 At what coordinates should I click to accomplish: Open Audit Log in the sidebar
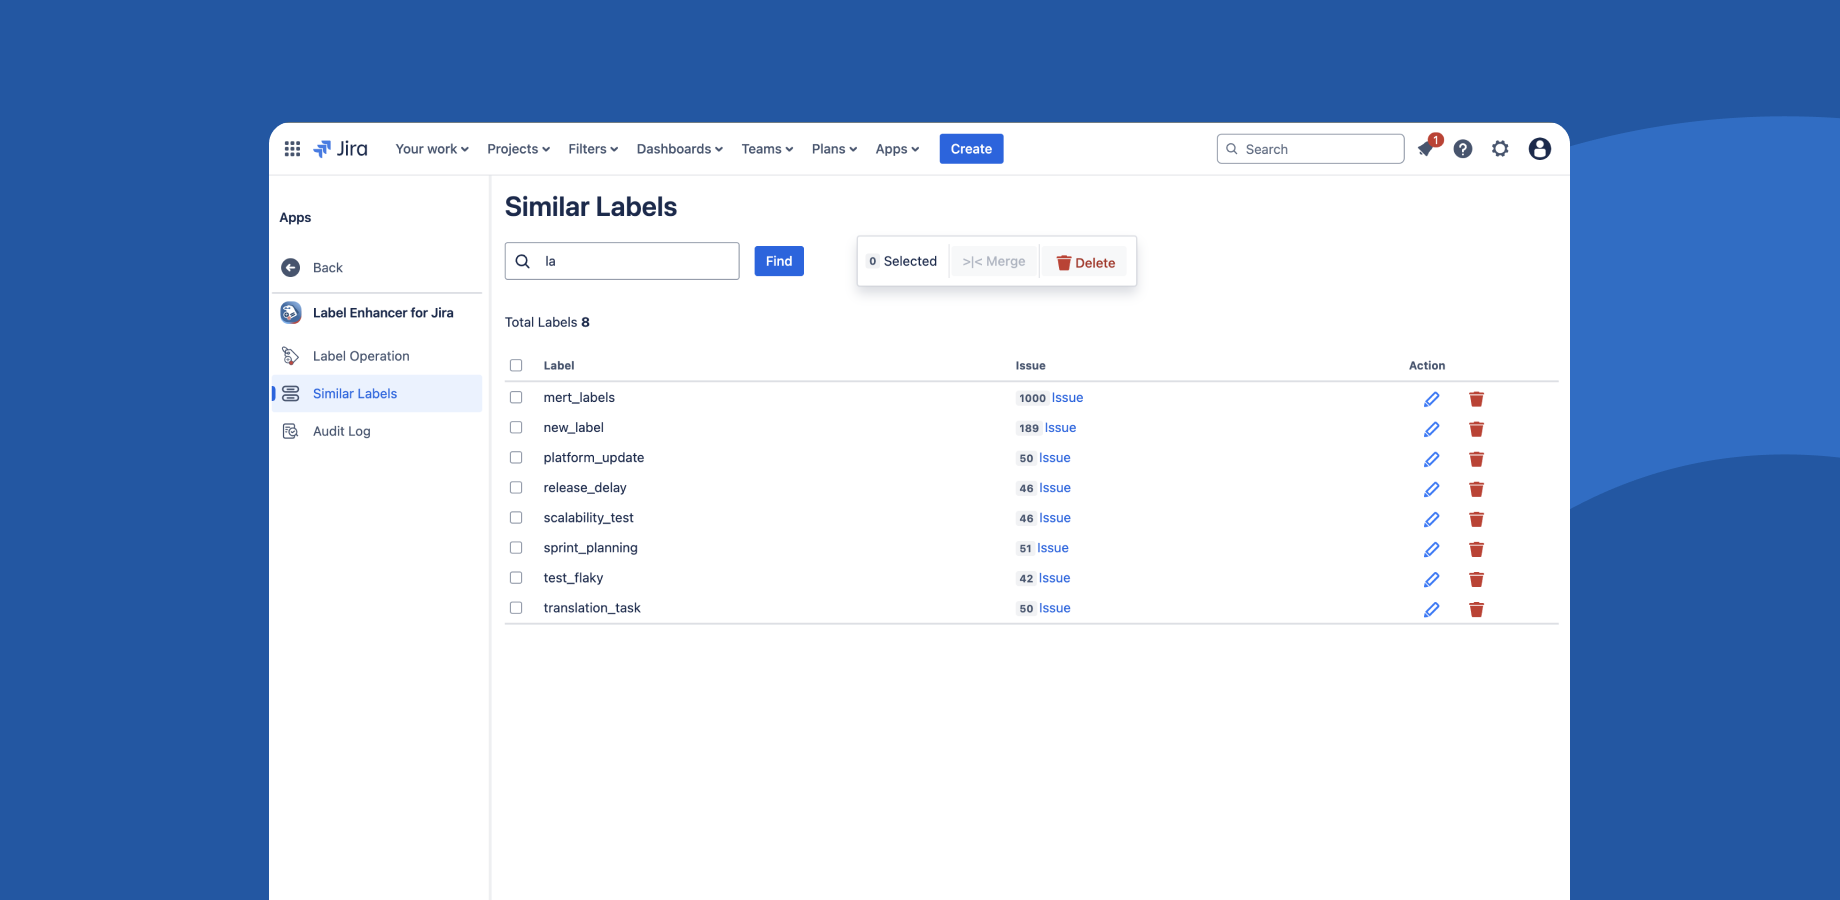coord(377,431)
